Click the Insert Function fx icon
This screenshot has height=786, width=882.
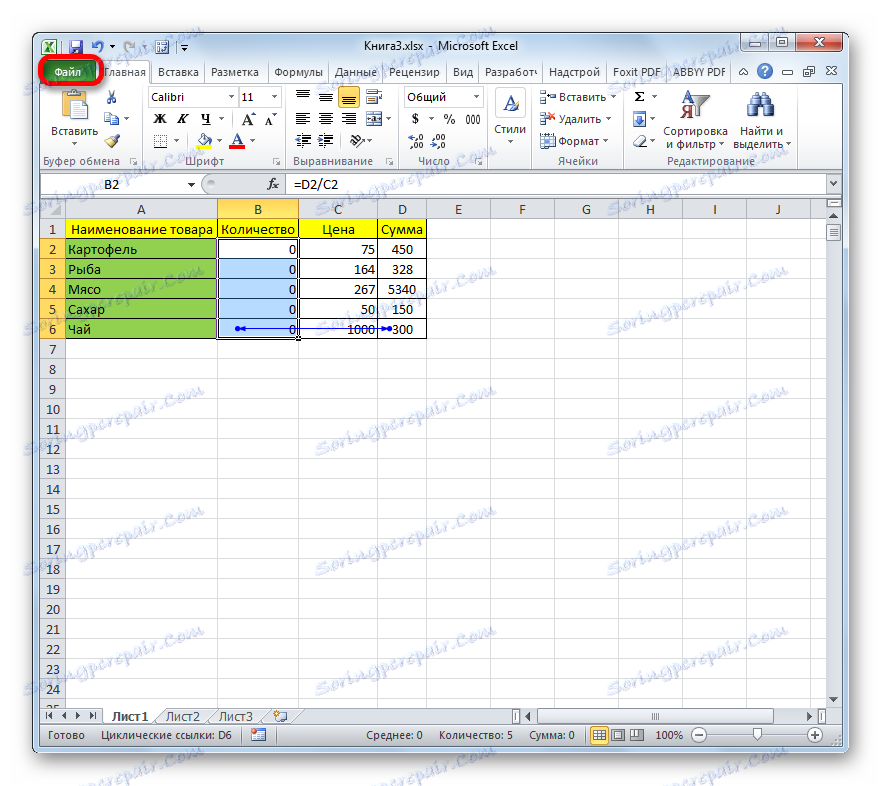coord(273,184)
